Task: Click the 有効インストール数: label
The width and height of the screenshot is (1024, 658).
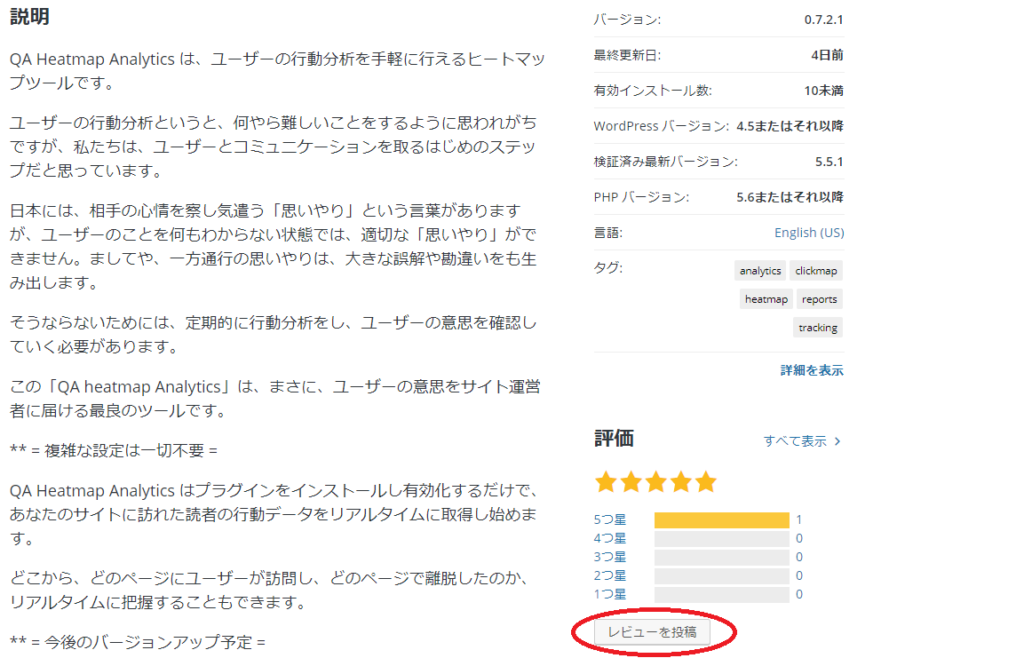Action: pos(652,90)
